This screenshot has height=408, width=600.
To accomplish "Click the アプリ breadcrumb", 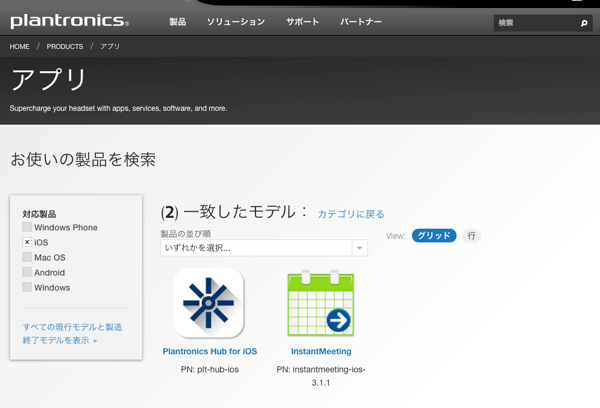I will pos(110,47).
